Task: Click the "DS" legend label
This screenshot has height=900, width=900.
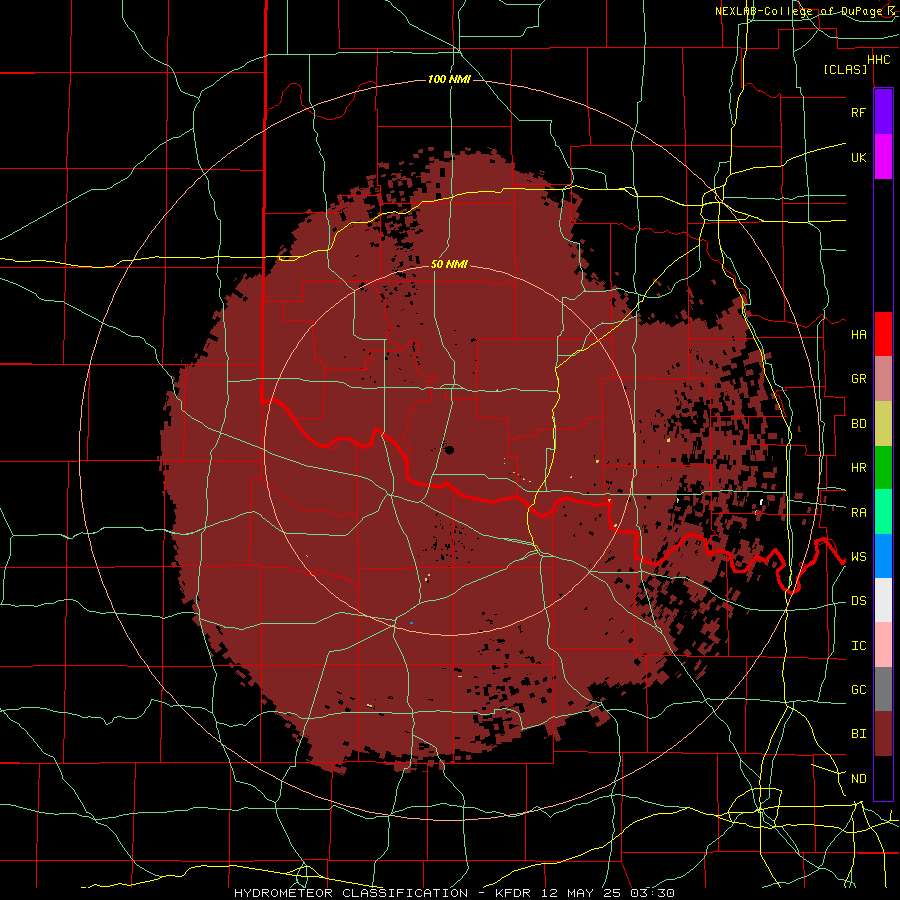Action: [858, 600]
